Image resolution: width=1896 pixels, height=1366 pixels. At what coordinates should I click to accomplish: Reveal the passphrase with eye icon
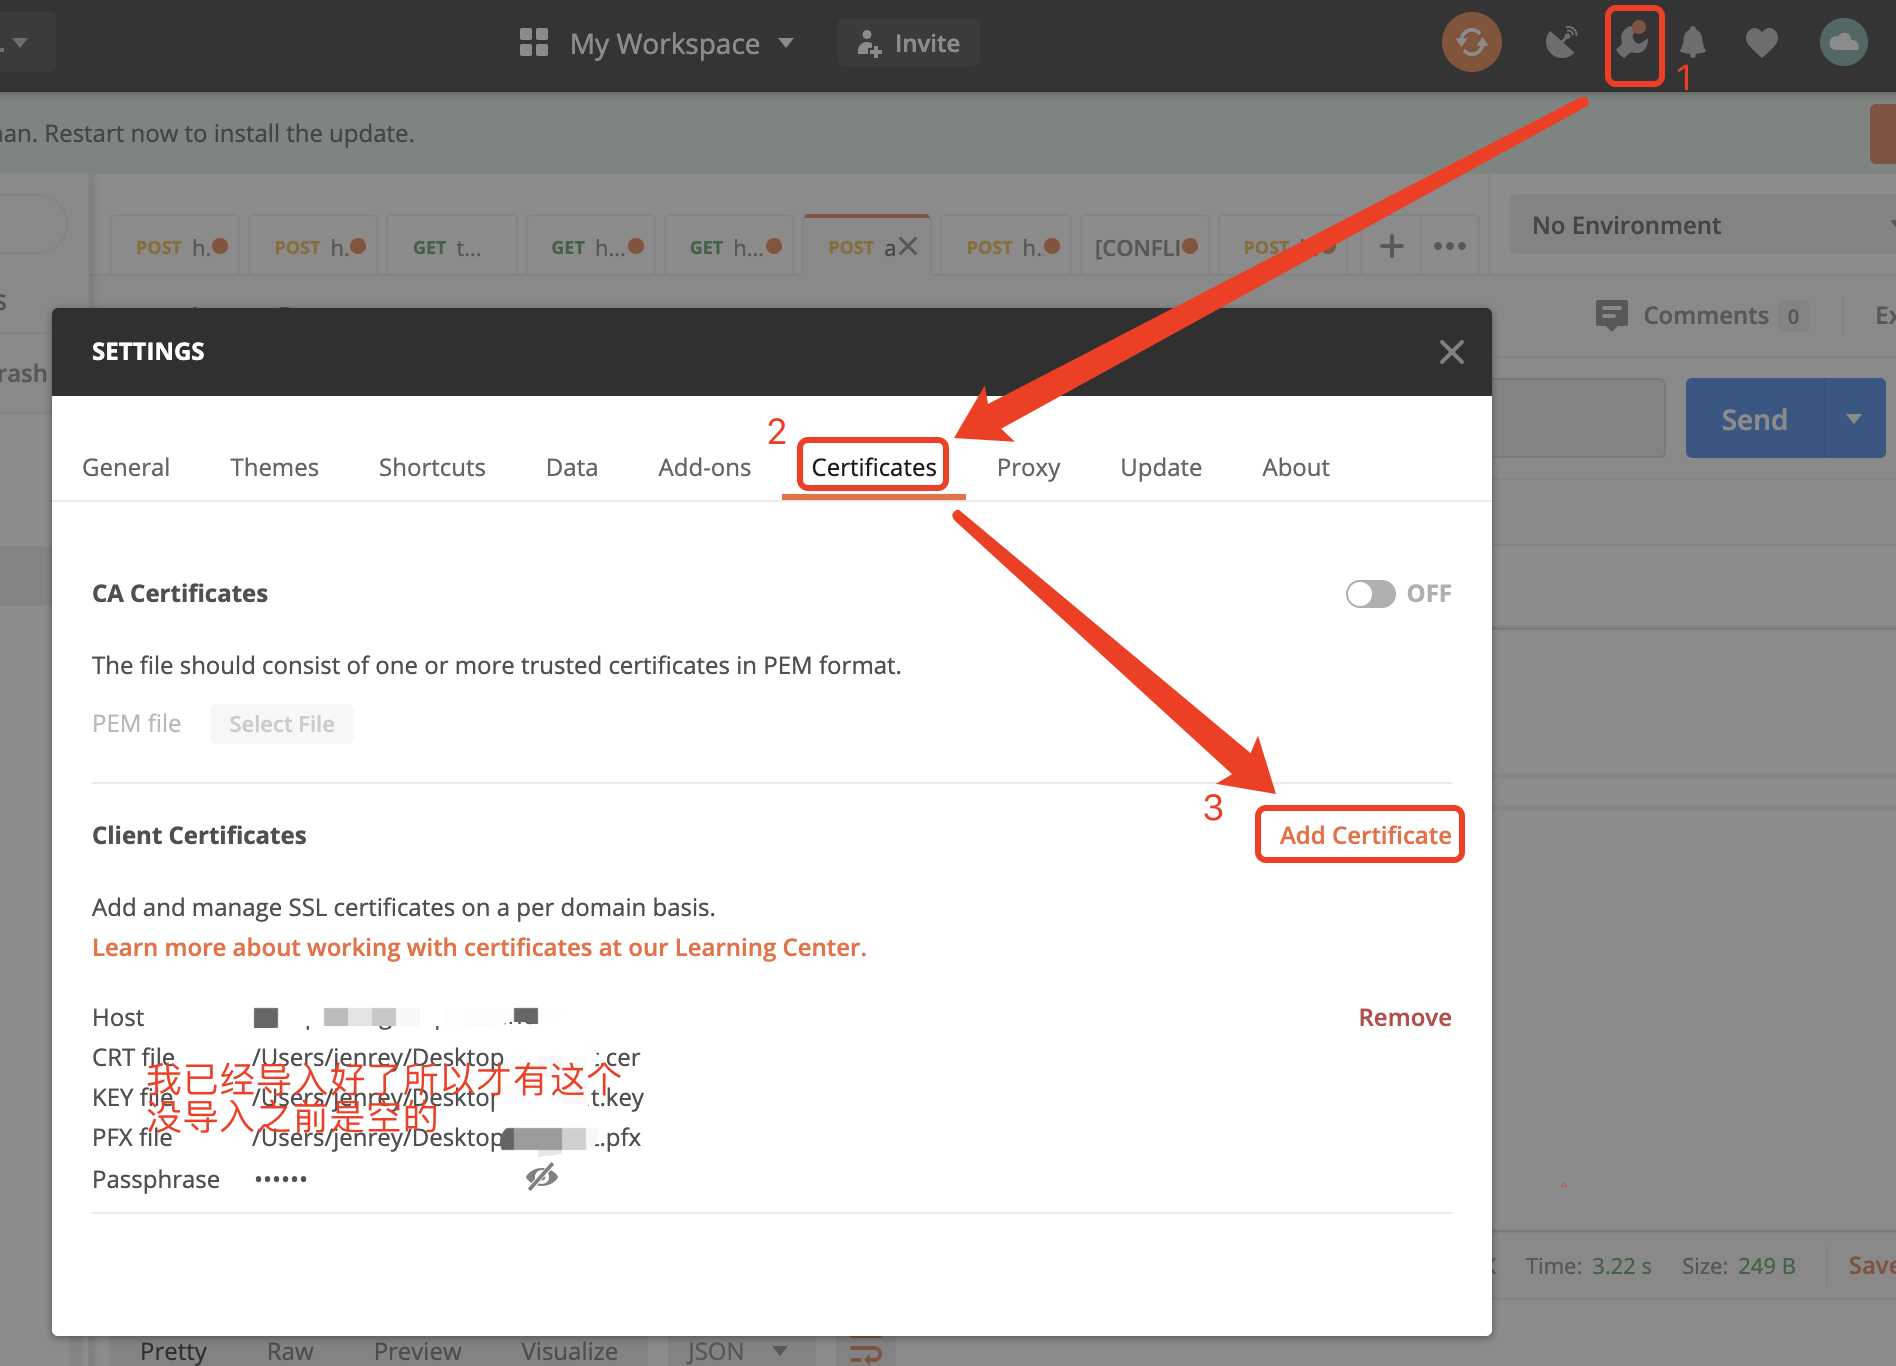541,1178
